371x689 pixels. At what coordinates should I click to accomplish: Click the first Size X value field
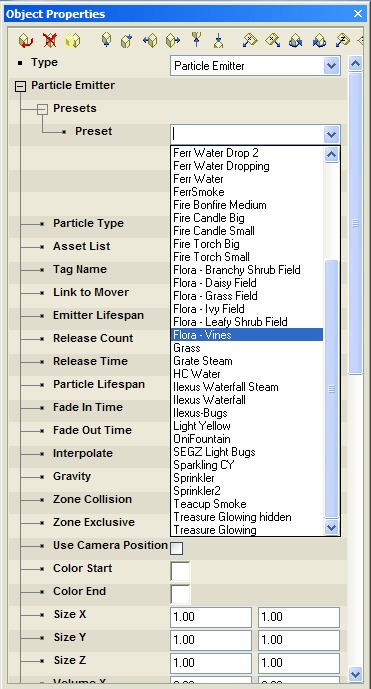[211, 617]
